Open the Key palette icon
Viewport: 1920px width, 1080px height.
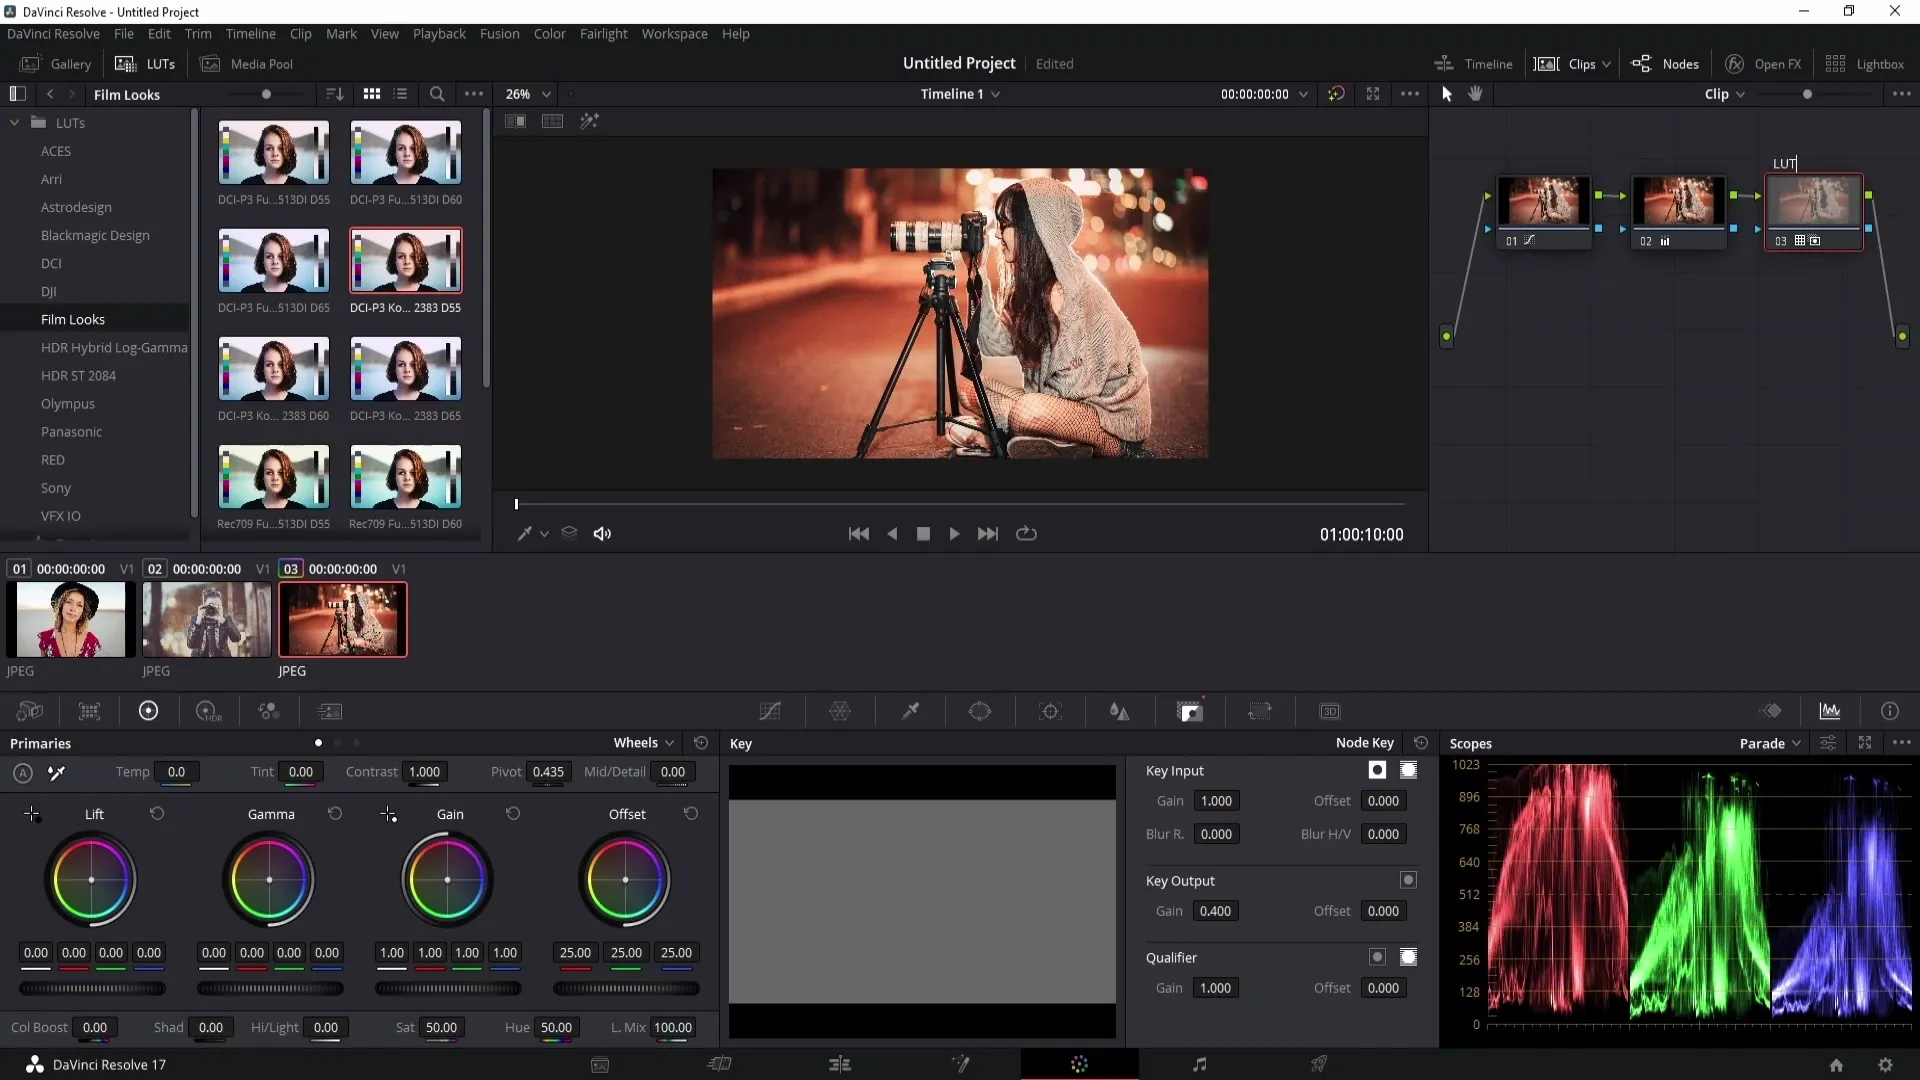click(1190, 711)
